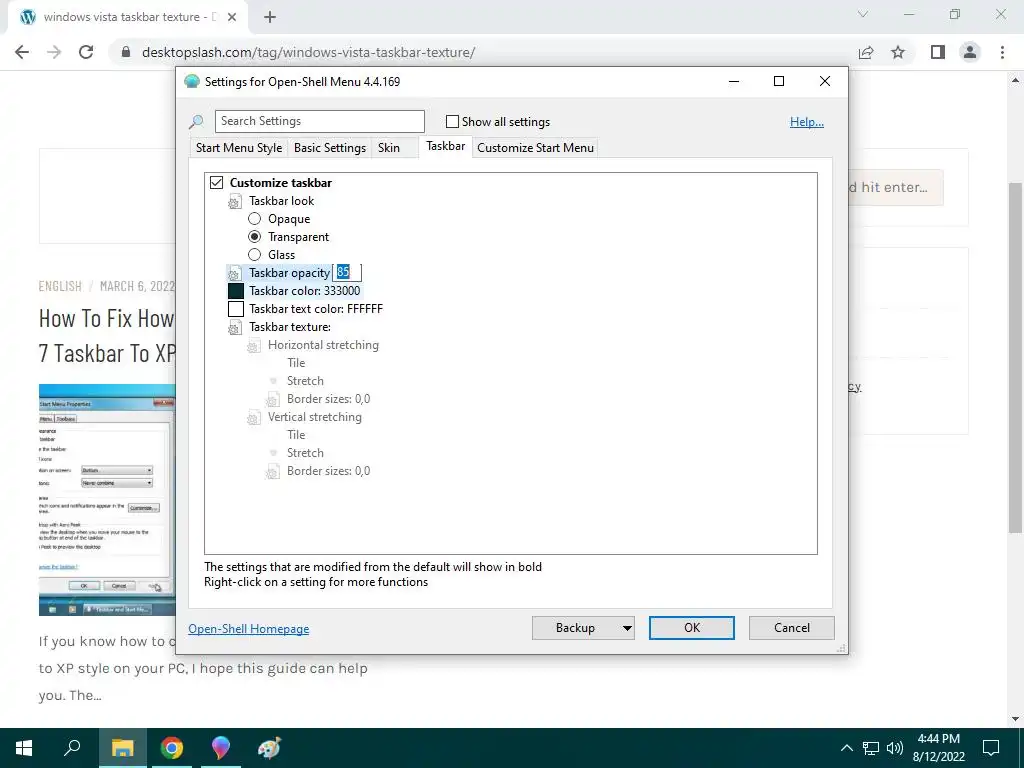
Task: Open the Chrome profile avatar
Action: (x=970, y=52)
